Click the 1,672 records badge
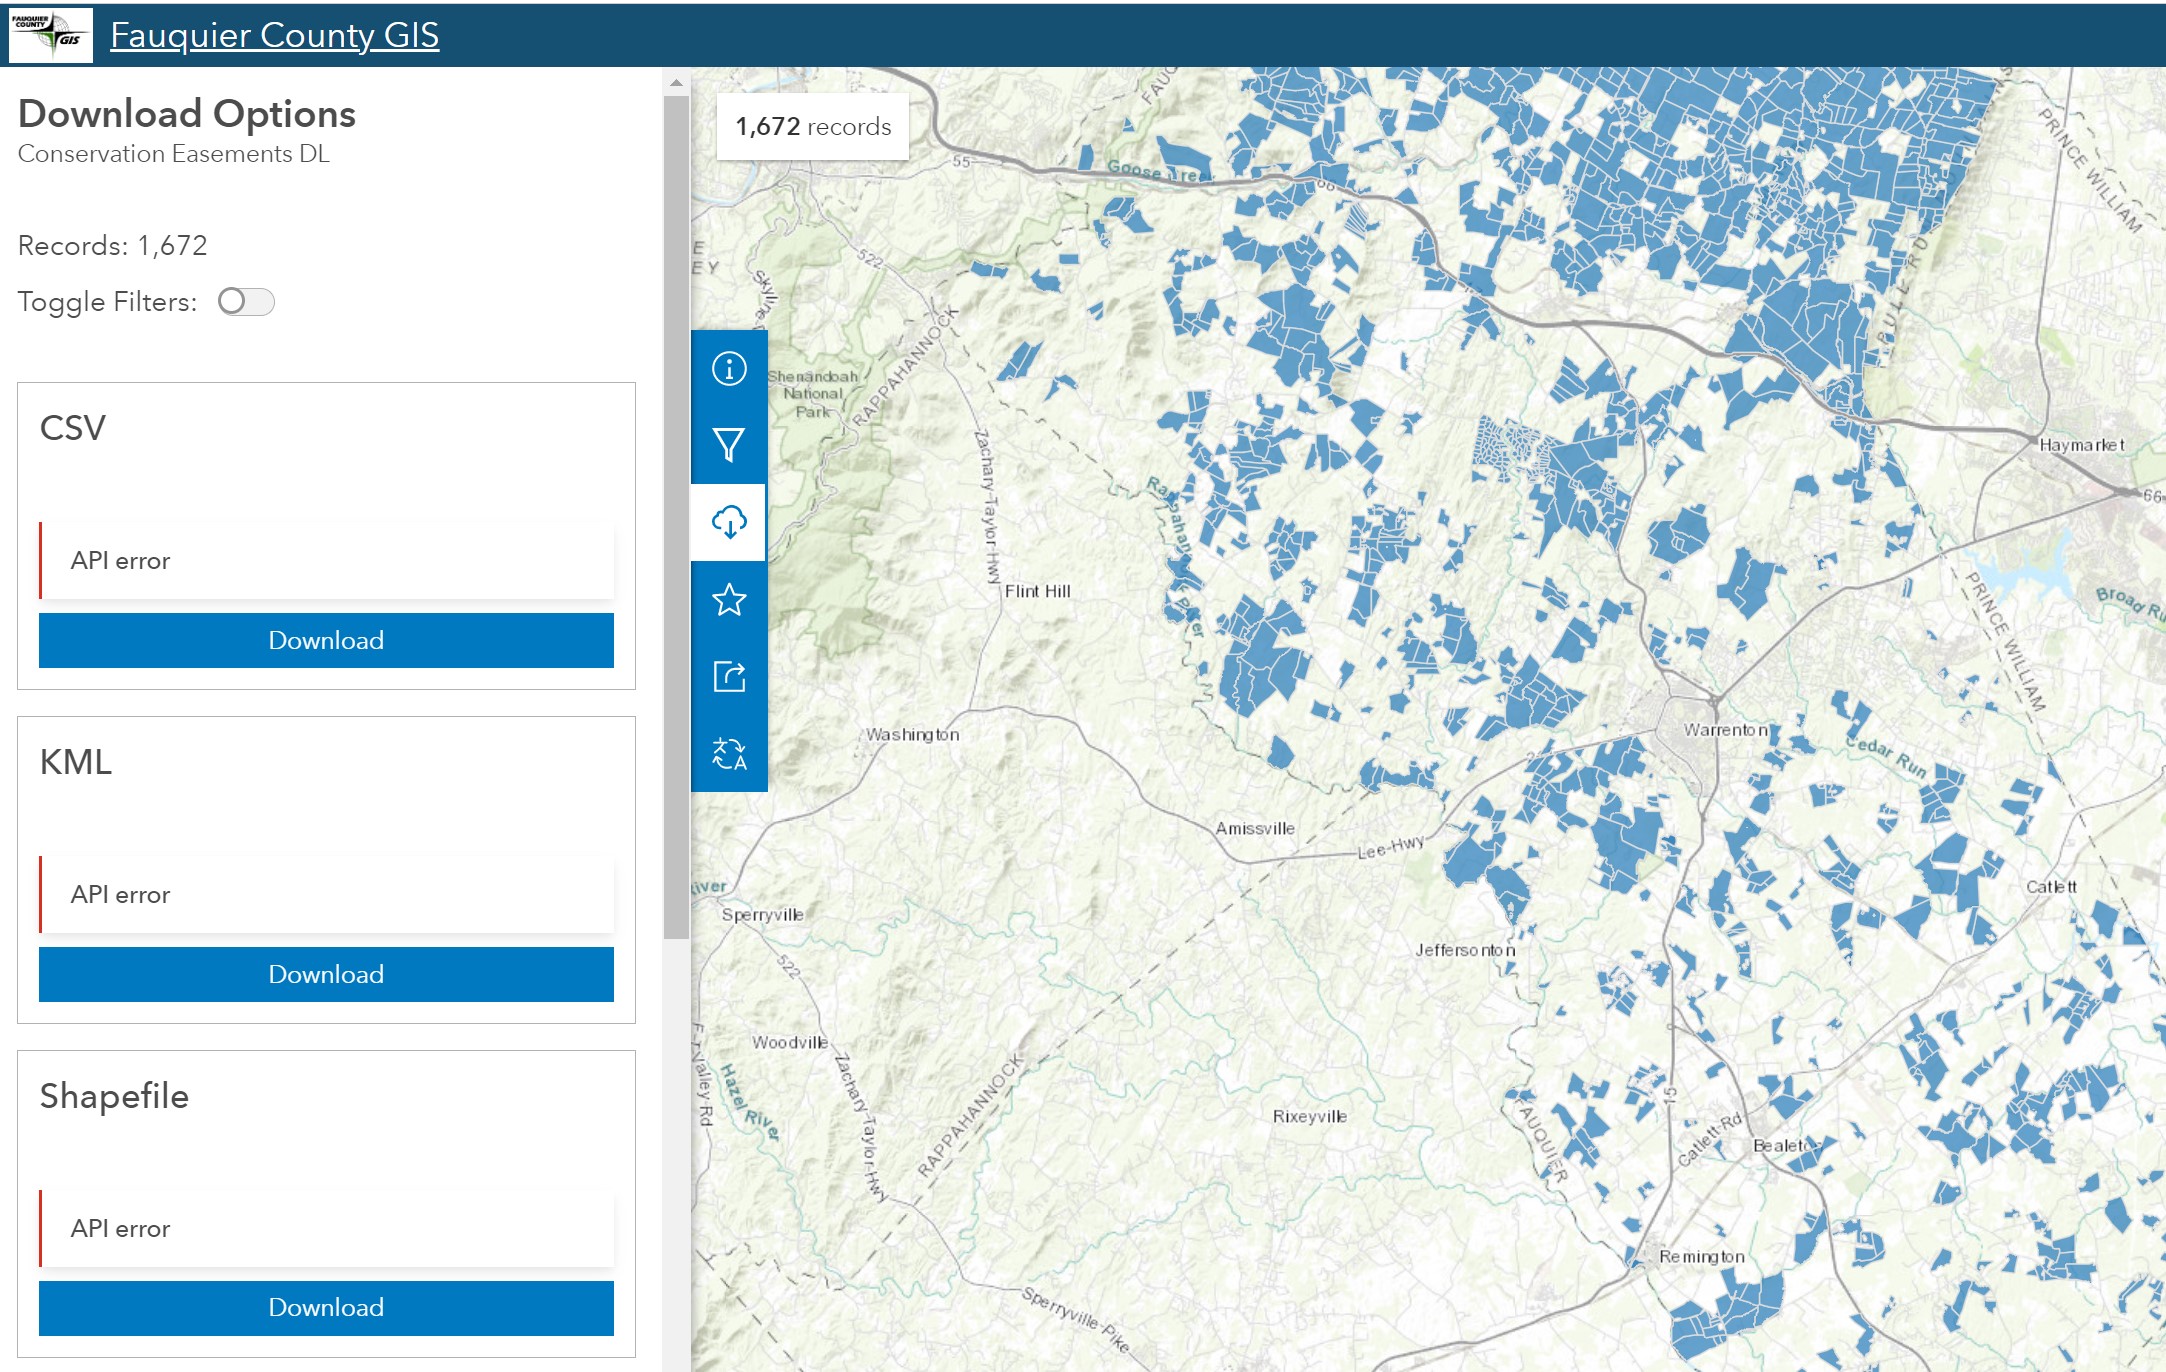The height and width of the screenshot is (1372, 2166). click(x=812, y=127)
